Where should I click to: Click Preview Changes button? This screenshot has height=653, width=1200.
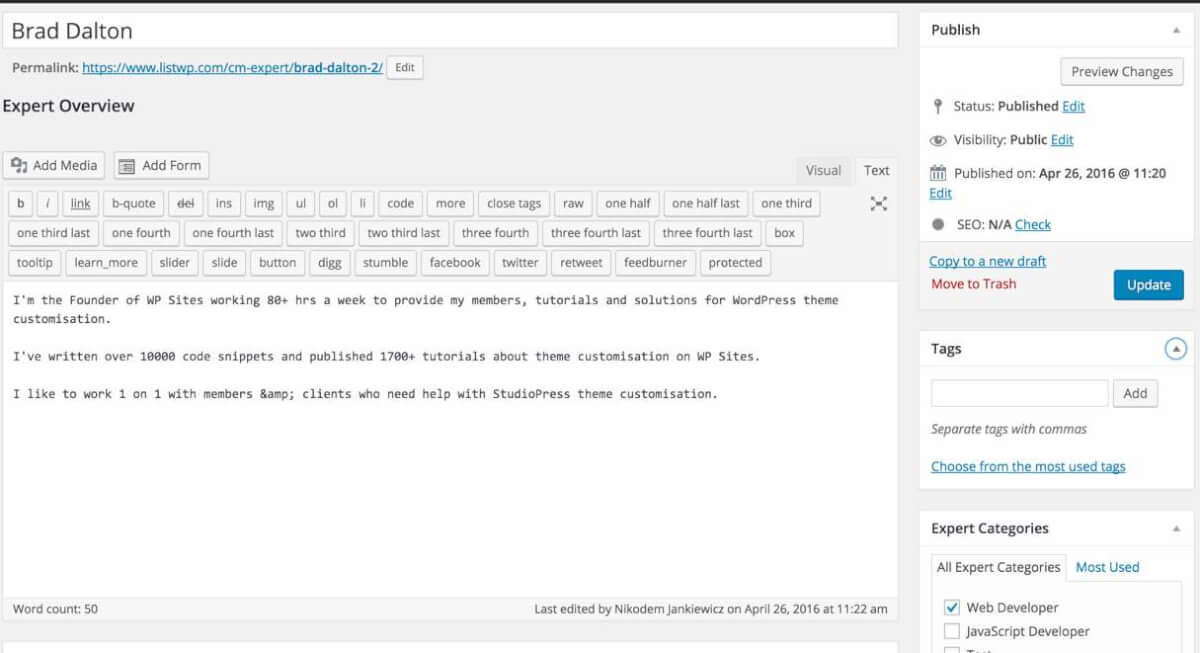(x=1121, y=72)
